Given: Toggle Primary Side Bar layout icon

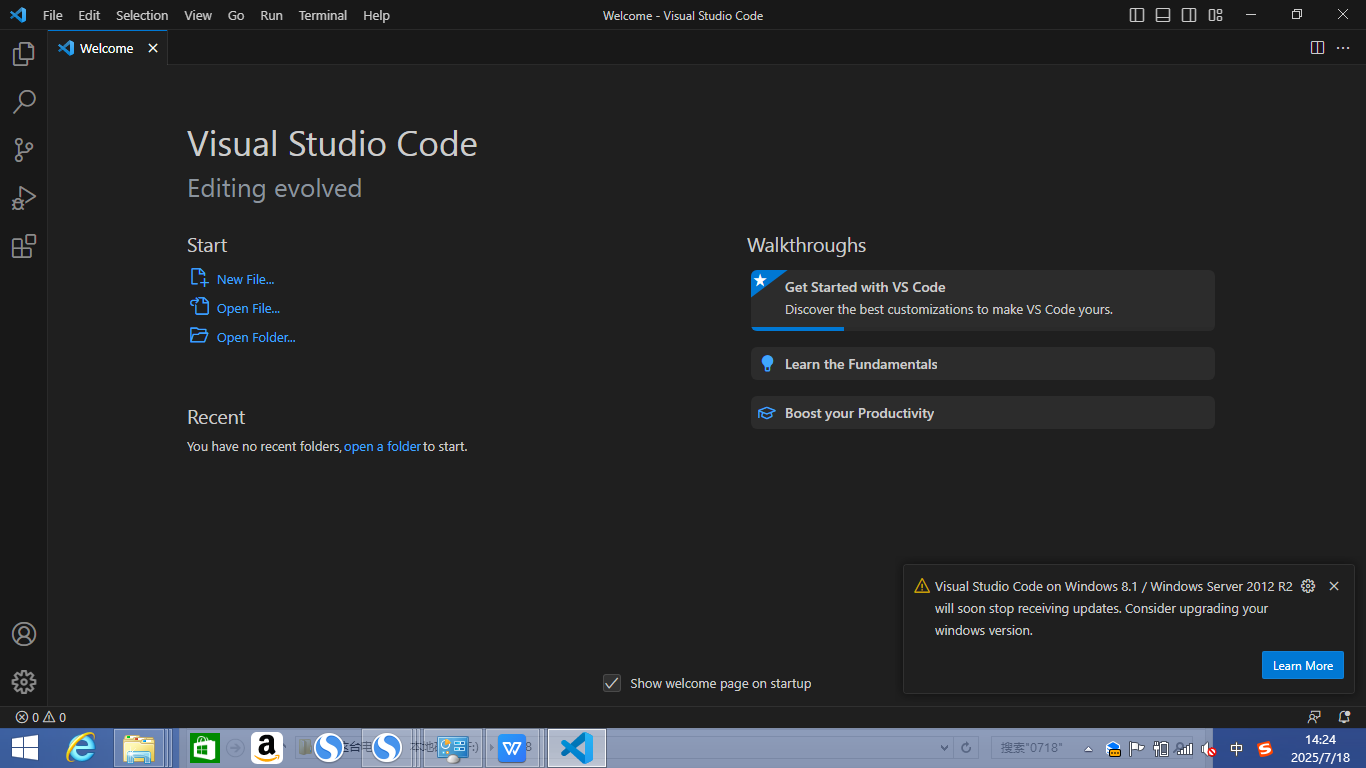Looking at the screenshot, I should pos(1137,15).
